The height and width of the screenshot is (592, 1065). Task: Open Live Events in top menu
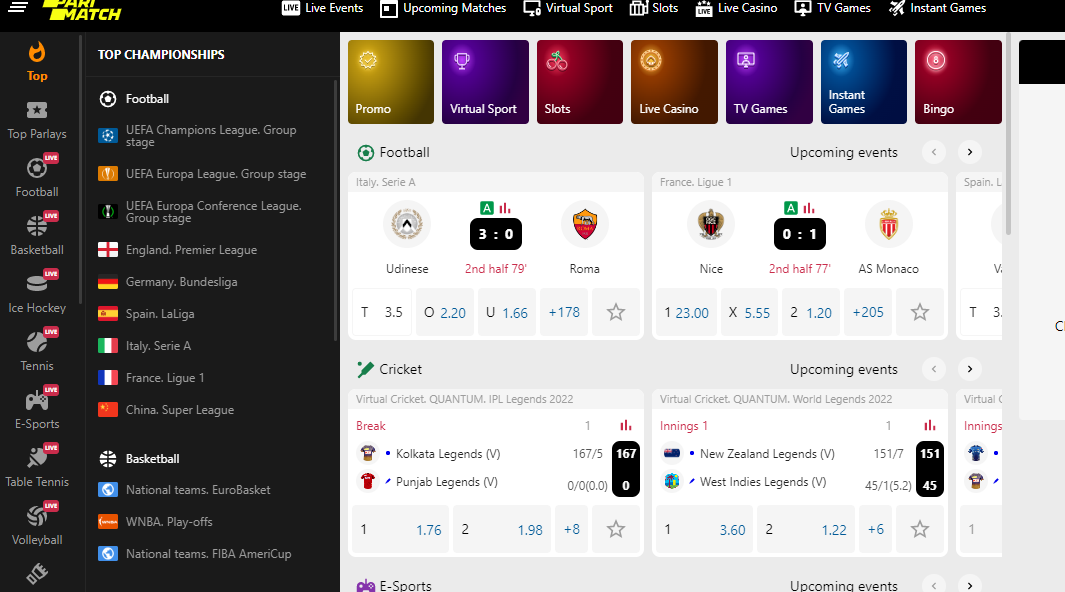coord(323,8)
